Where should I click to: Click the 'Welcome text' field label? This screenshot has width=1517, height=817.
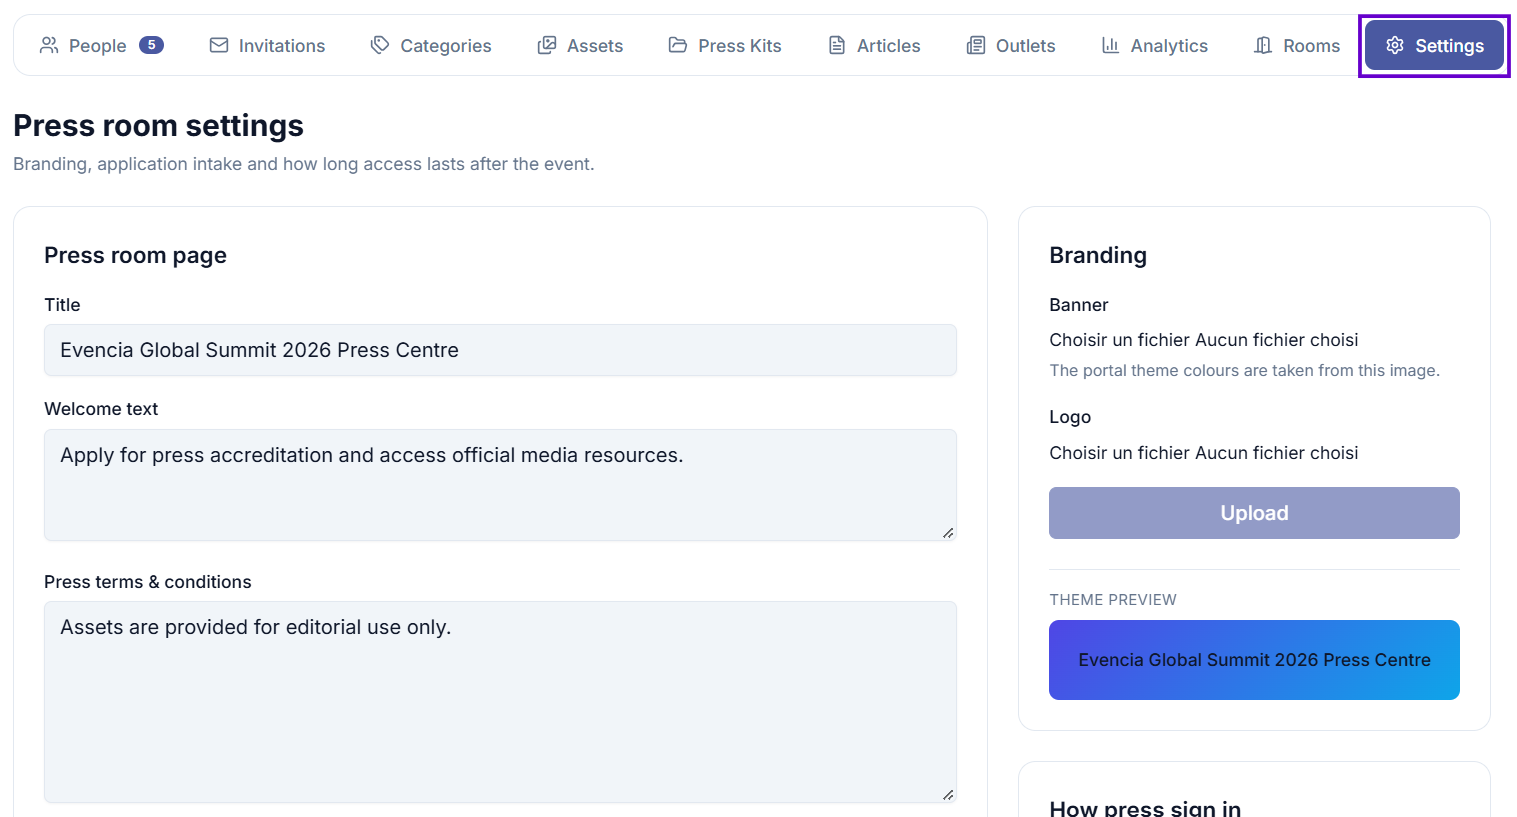point(101,409)
